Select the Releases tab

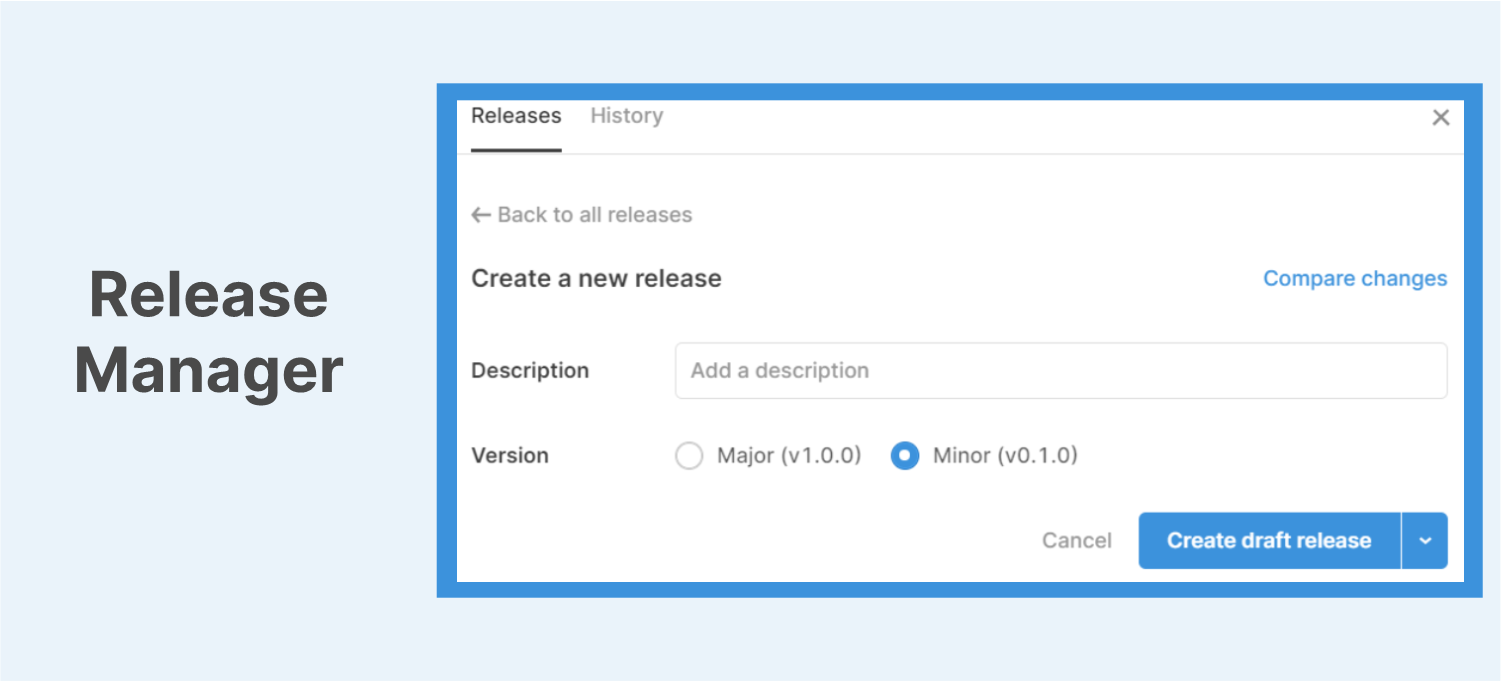point(515,116)
